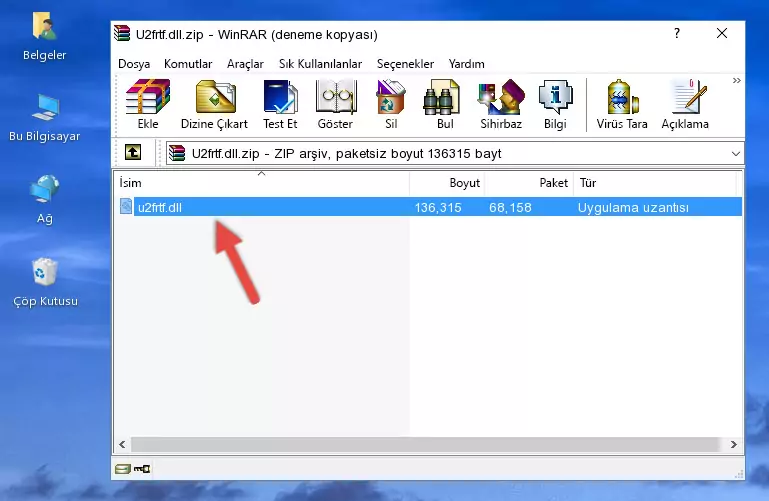Screen dimensions: 769x501
Task: Expand the address bar path dropdown
Action: pos(735,154)
